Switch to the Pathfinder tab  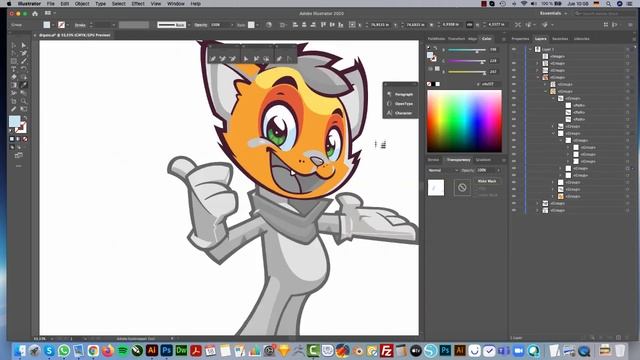point(436,39)
